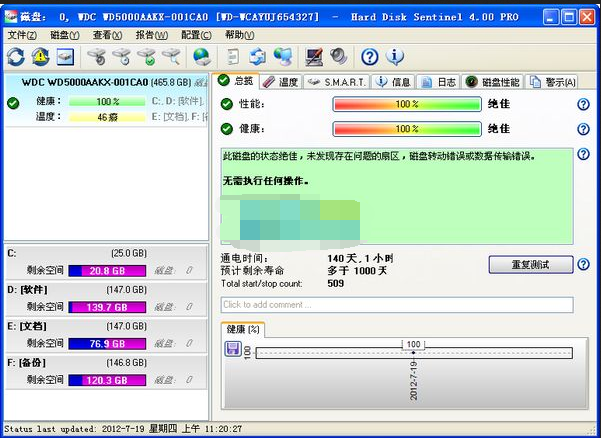Viewport: 601px width, 438px height.
Task: Click help icon beside the 健康 bar
Action: tap(583, 129)
